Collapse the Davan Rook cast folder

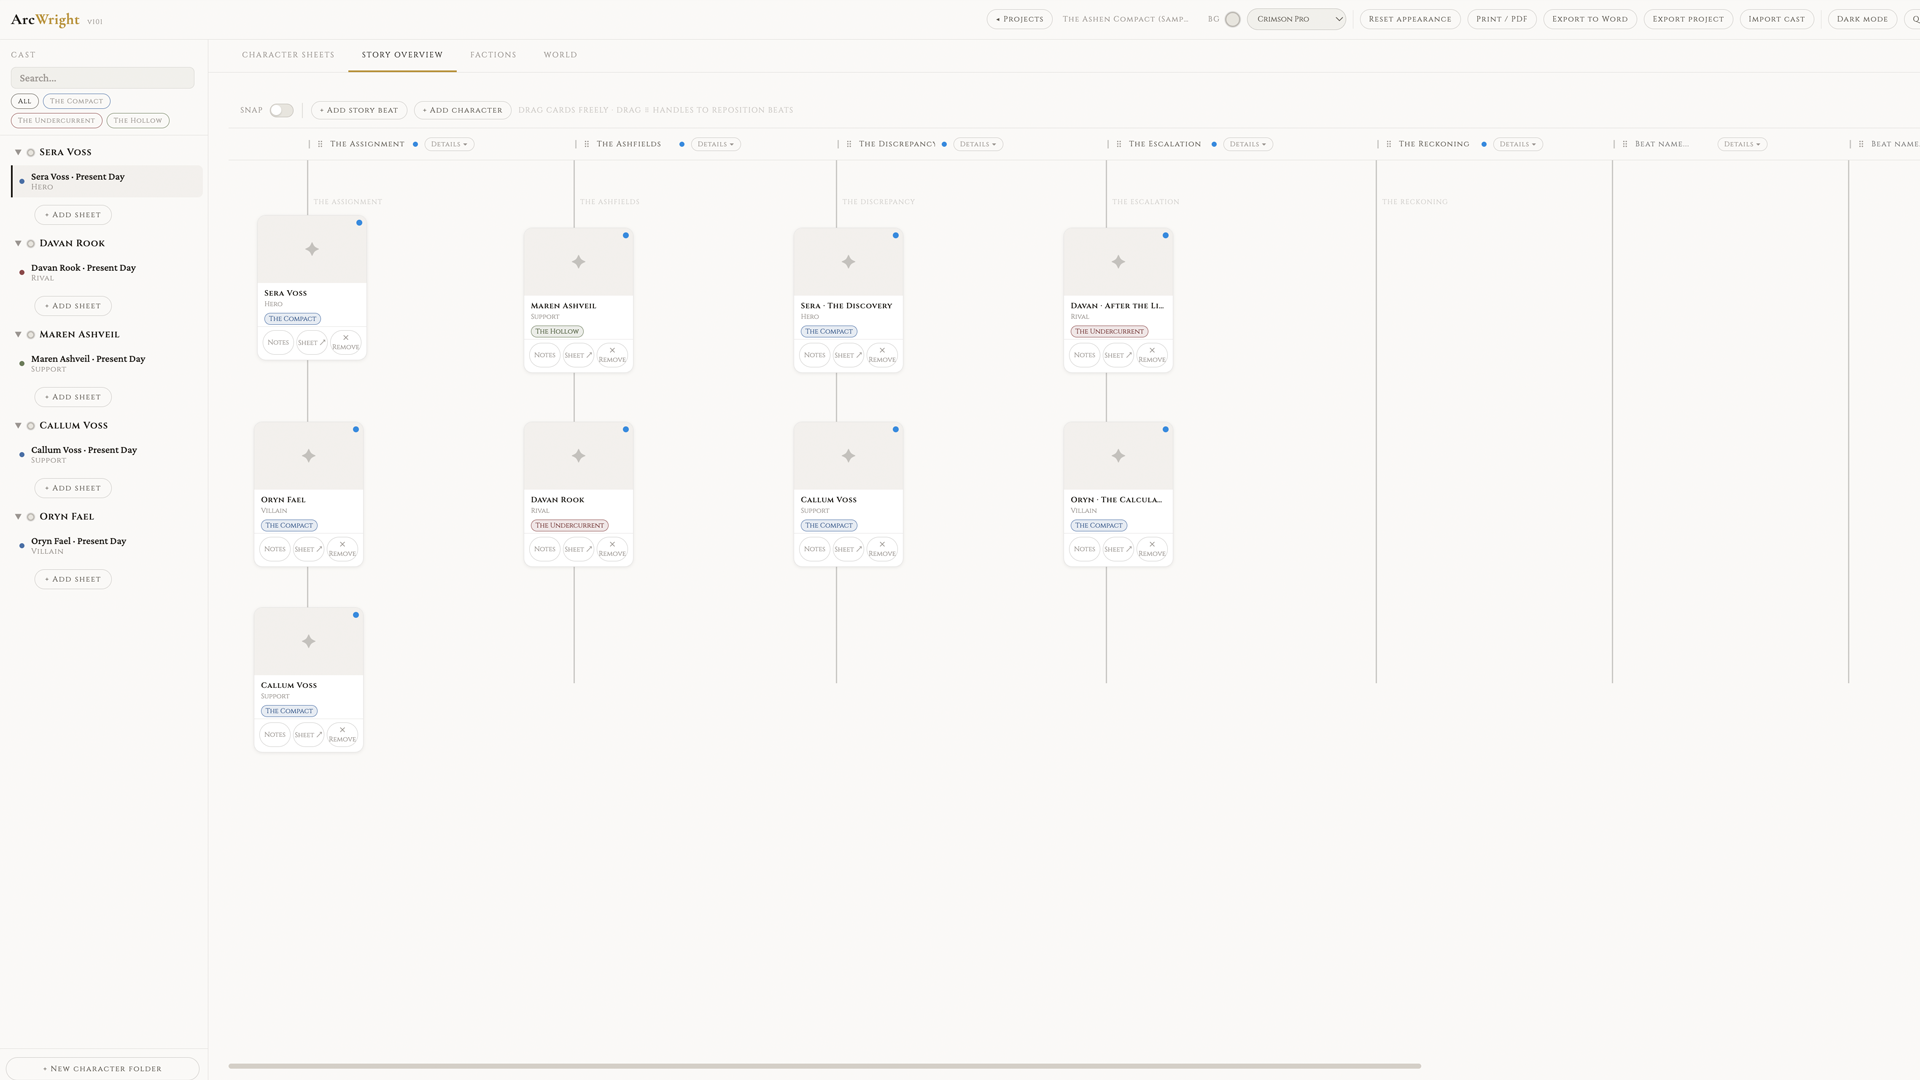coord(18,243)
